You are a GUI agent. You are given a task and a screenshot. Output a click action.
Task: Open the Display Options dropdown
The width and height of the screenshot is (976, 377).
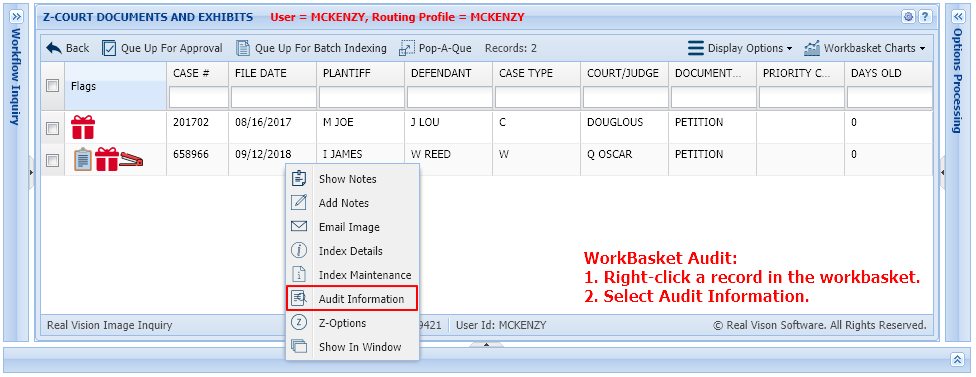pos(740,48)
